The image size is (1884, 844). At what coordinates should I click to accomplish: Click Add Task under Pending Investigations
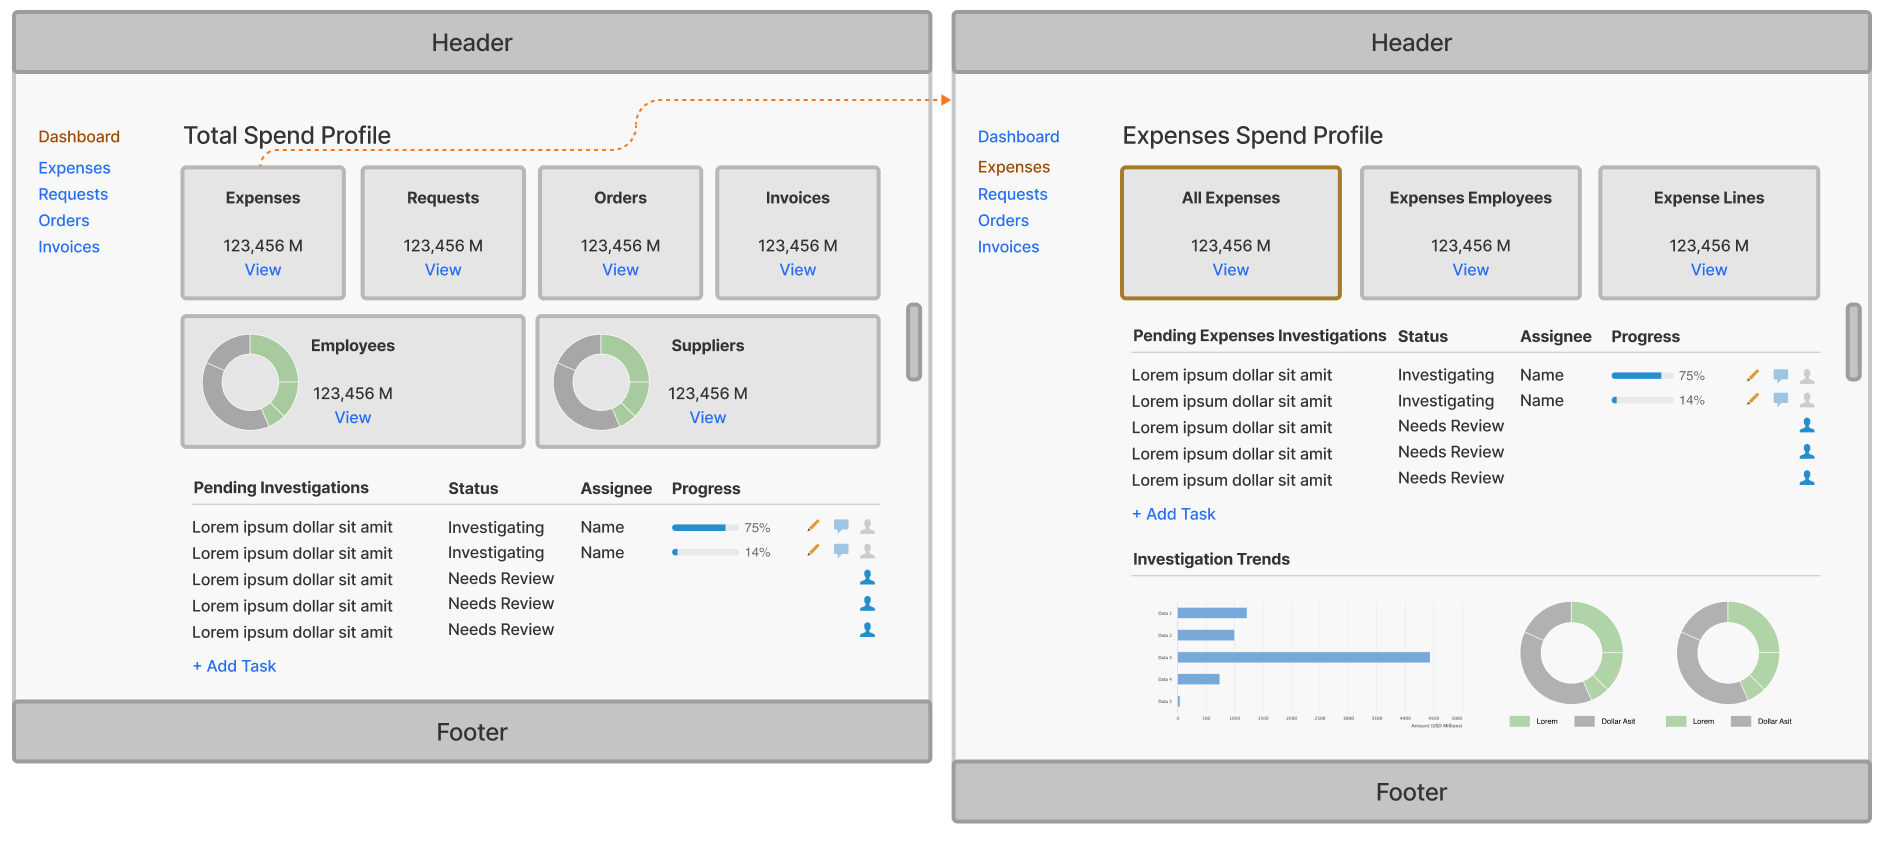pyautogui.click(x=234, y=666)
